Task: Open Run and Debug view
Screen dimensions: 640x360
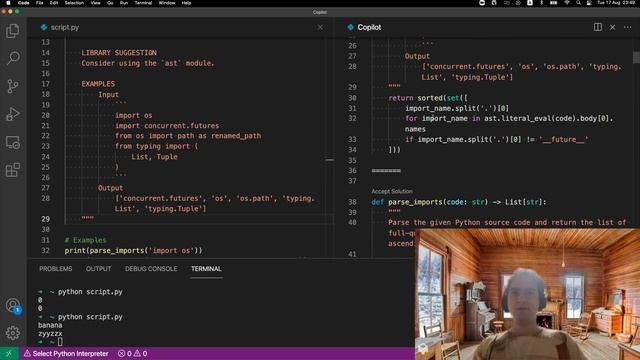Action: click(x=13, y=114)
